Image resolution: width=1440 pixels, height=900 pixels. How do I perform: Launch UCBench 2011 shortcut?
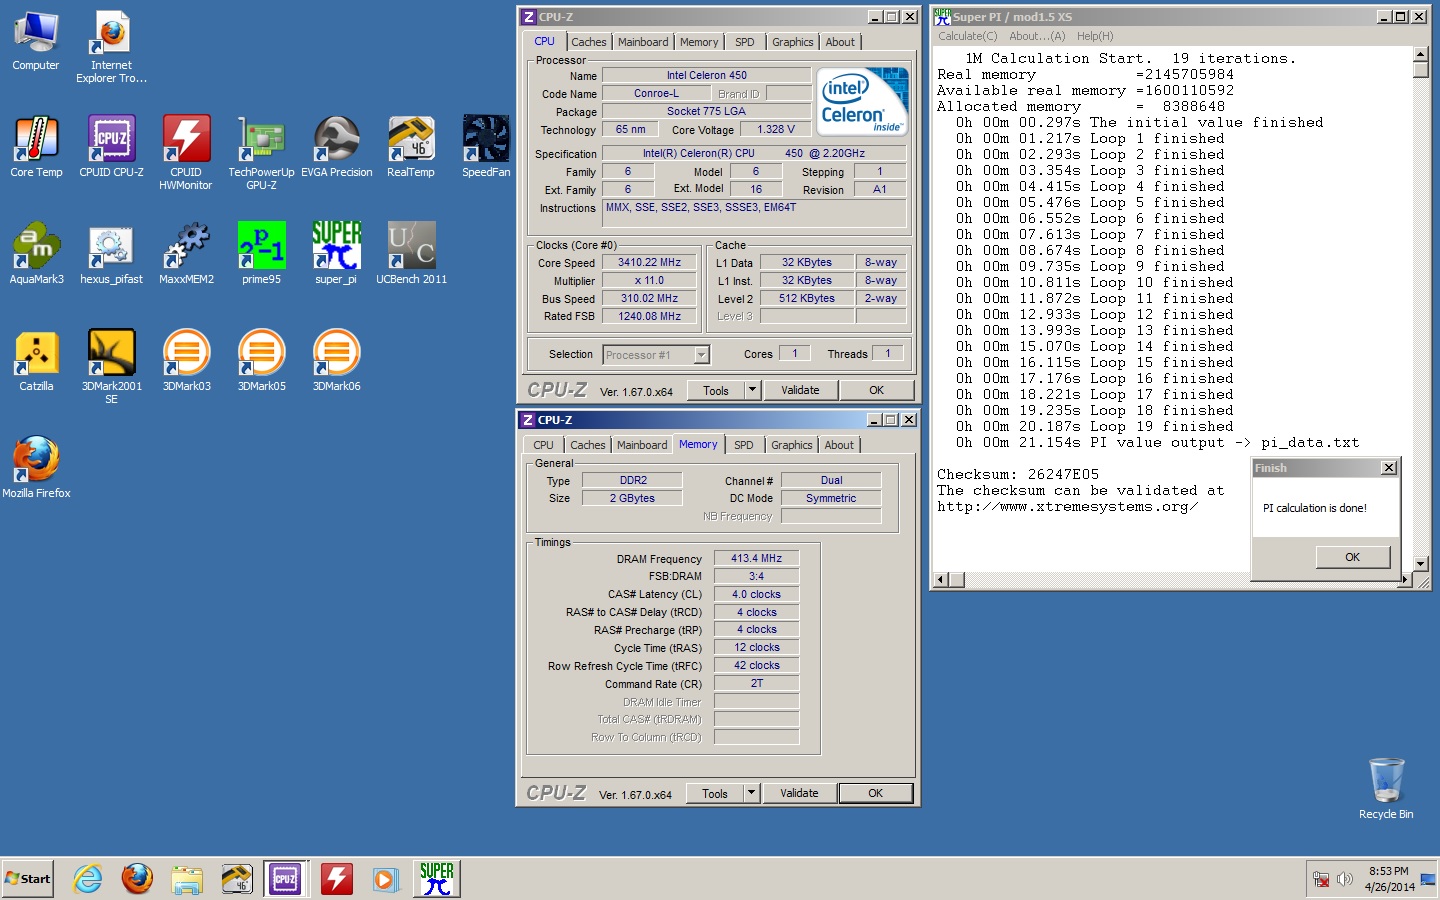tap(411, 254)
